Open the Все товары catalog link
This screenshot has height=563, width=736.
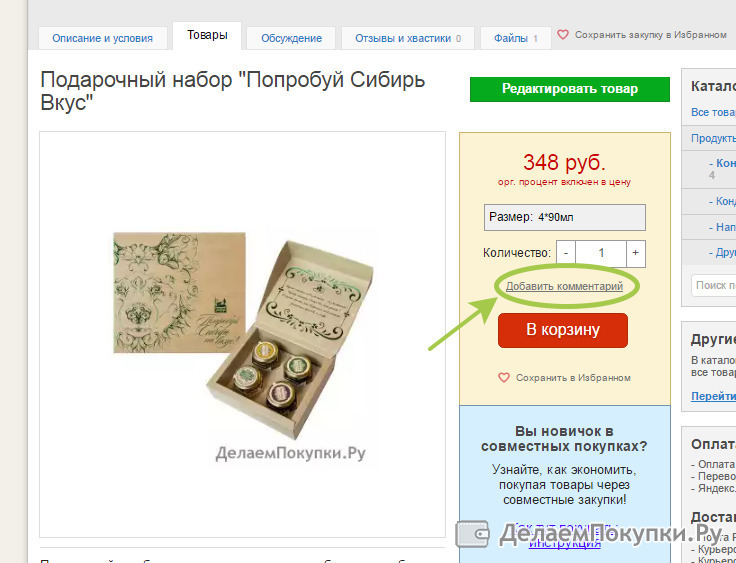click(x=713, y=112)
